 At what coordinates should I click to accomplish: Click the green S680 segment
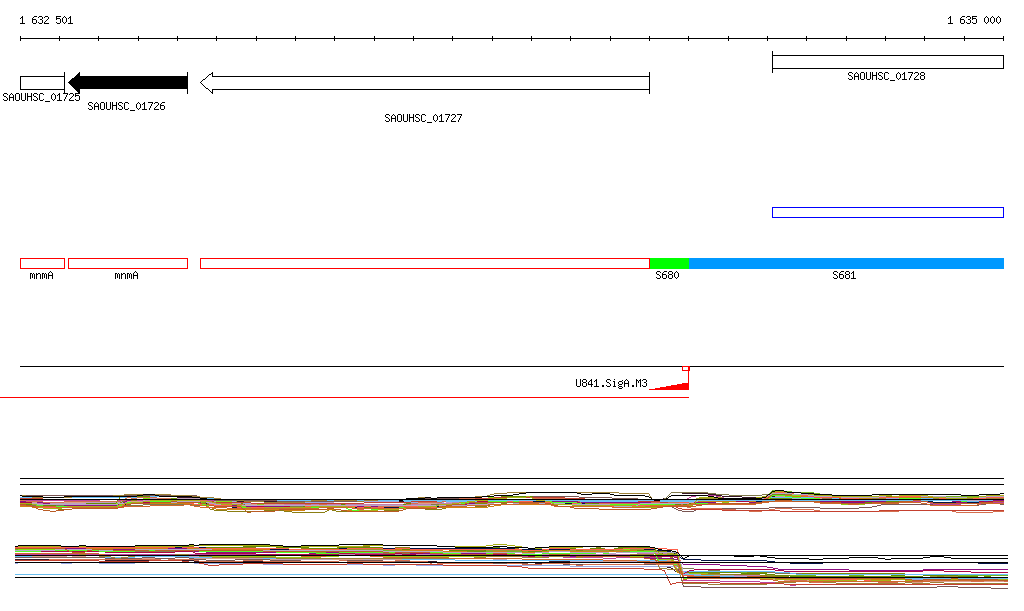(669, 263)
